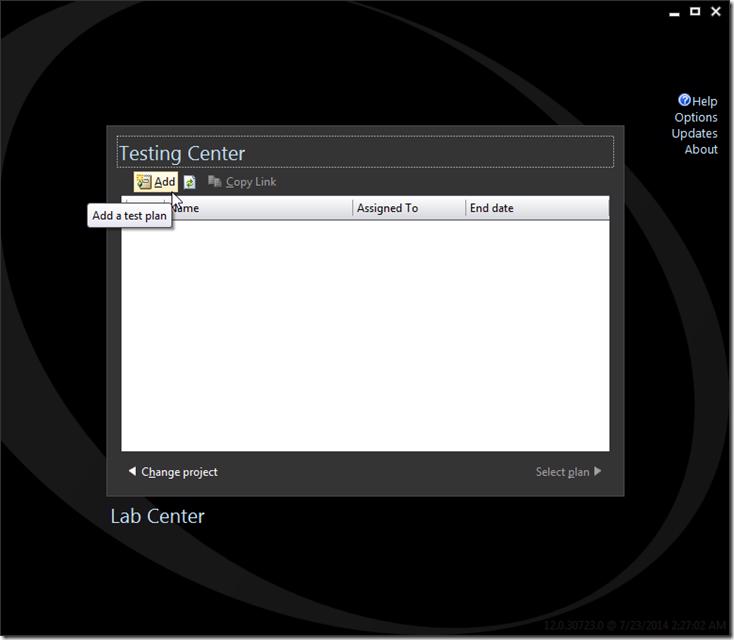Minimize the window
This screenshot has height=640, width=734.
pos(674,13)
